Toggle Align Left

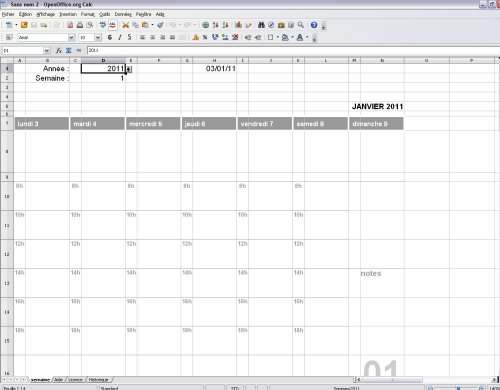click(142, 37)
